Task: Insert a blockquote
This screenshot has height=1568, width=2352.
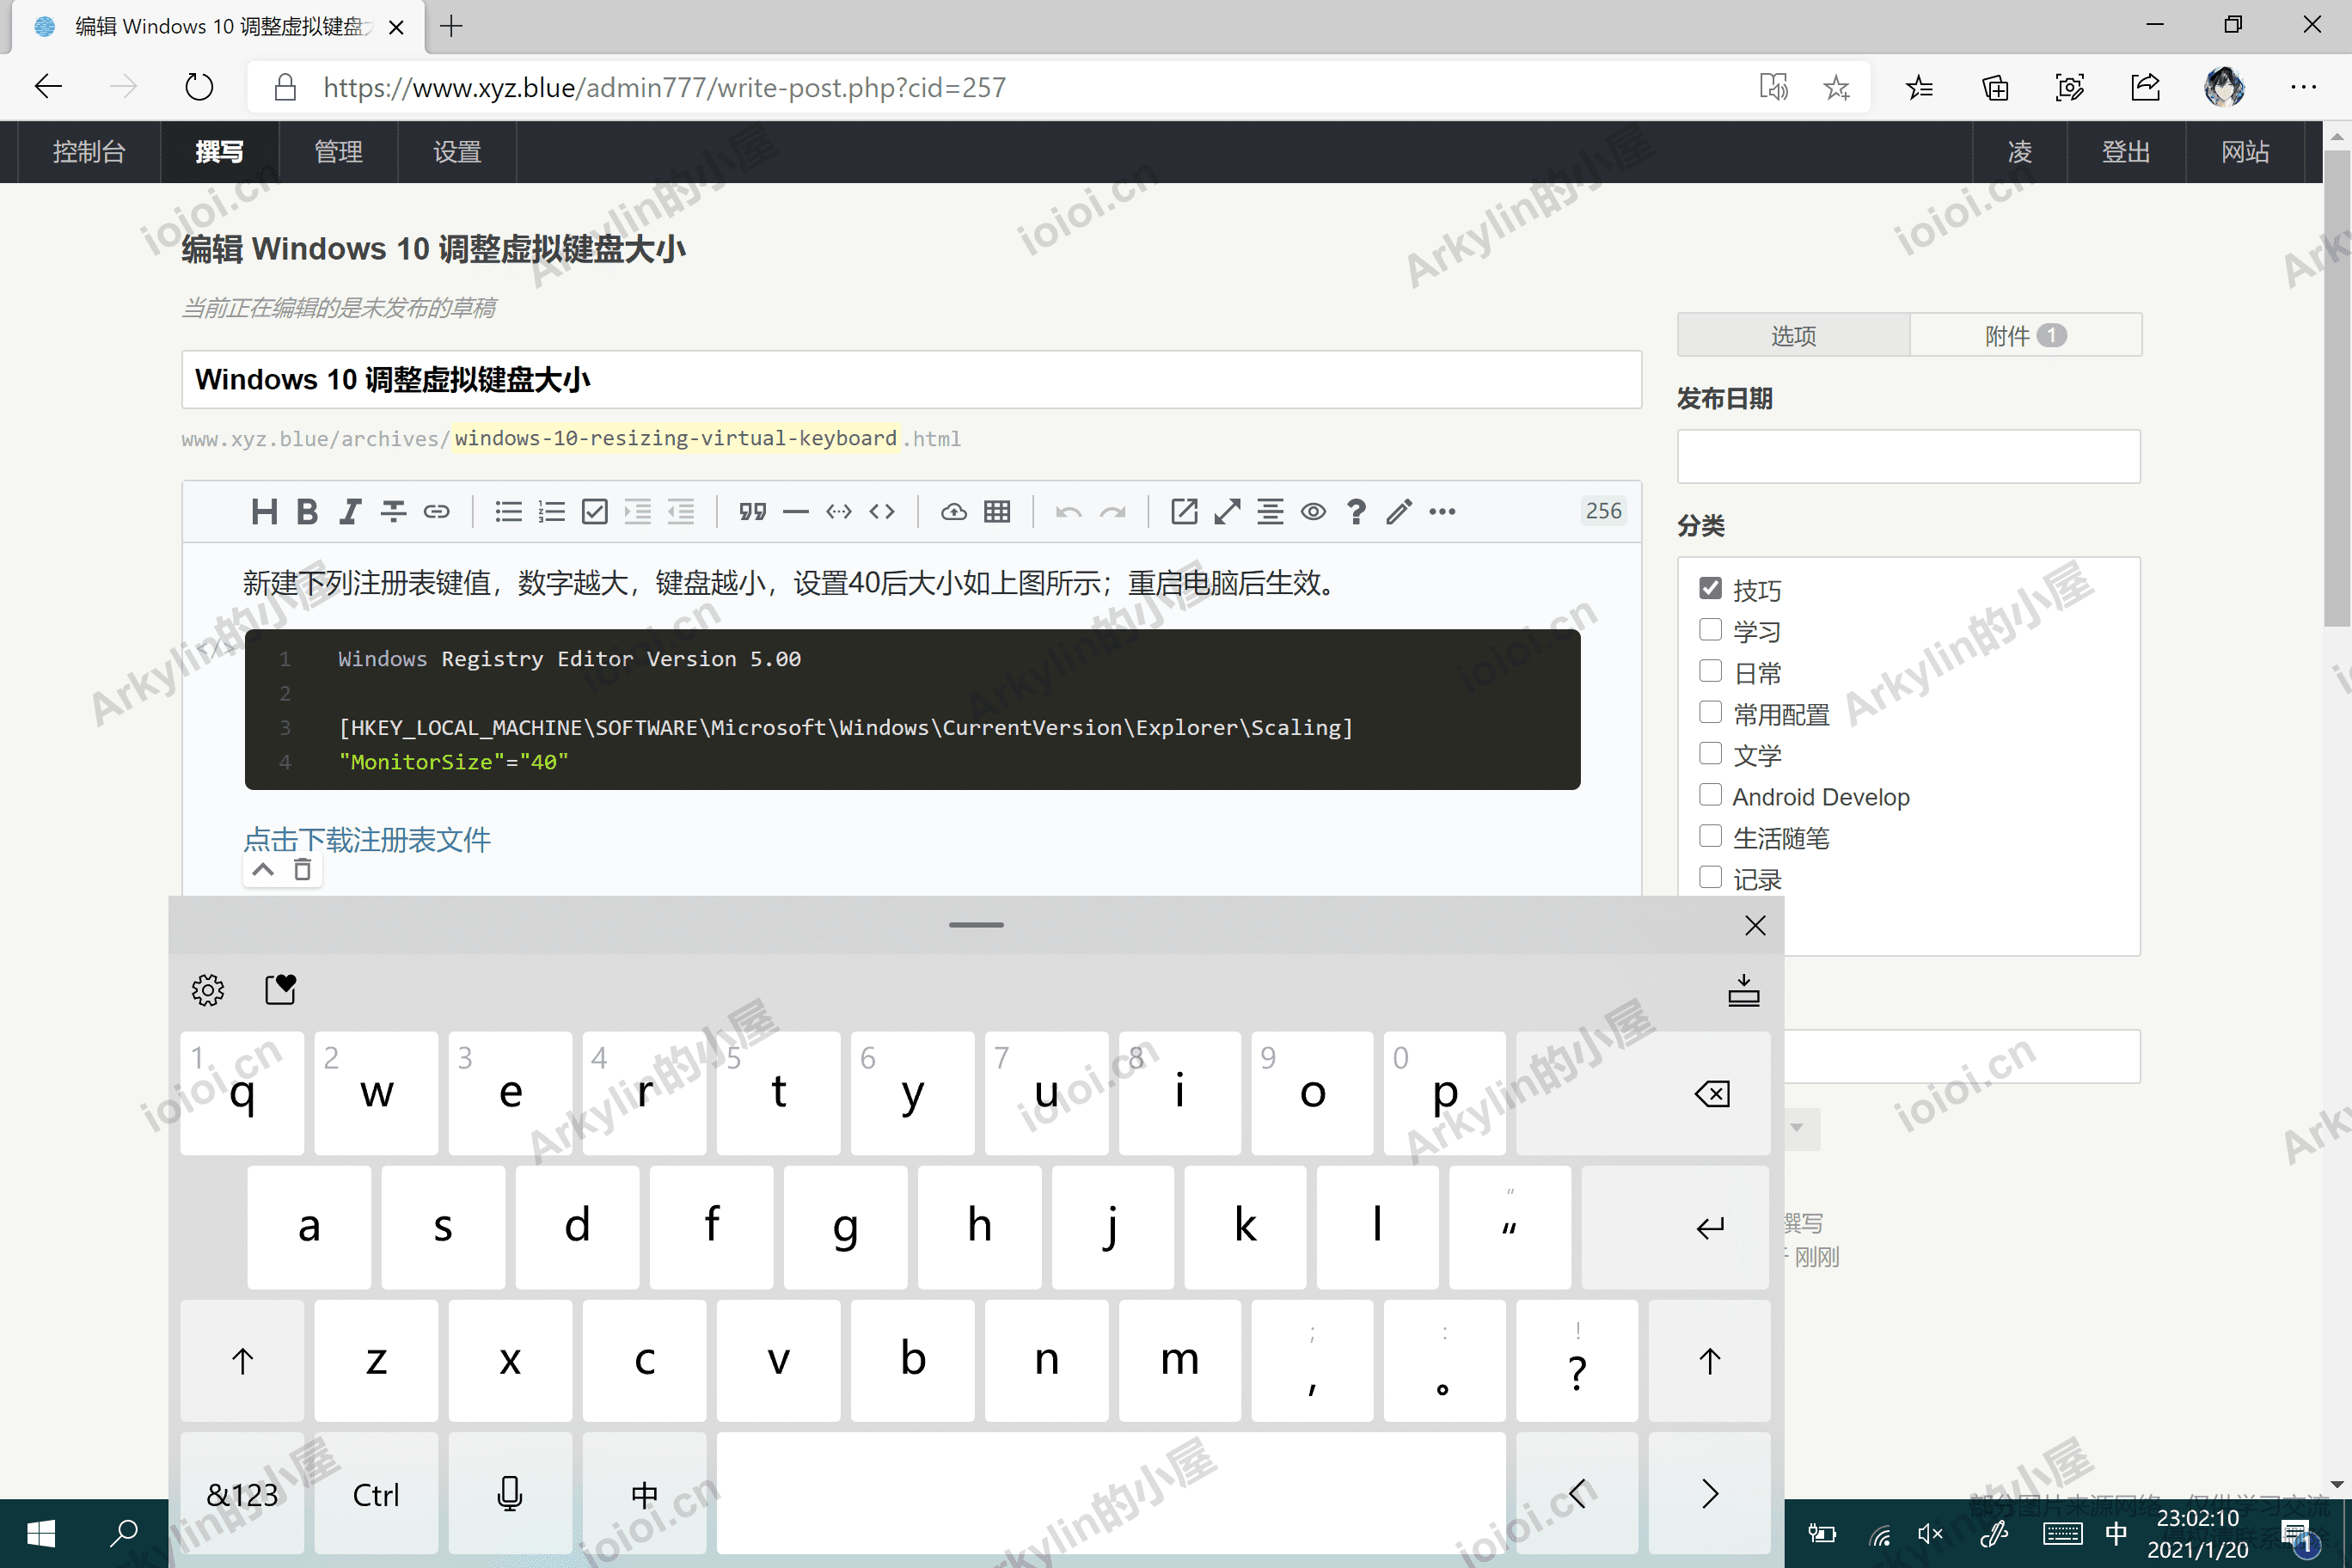Action: coord(753,512)
